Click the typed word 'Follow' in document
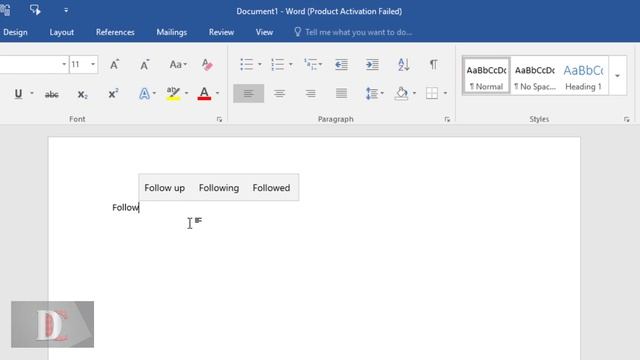This screenshot has height=360, width=640. [126, 207]
